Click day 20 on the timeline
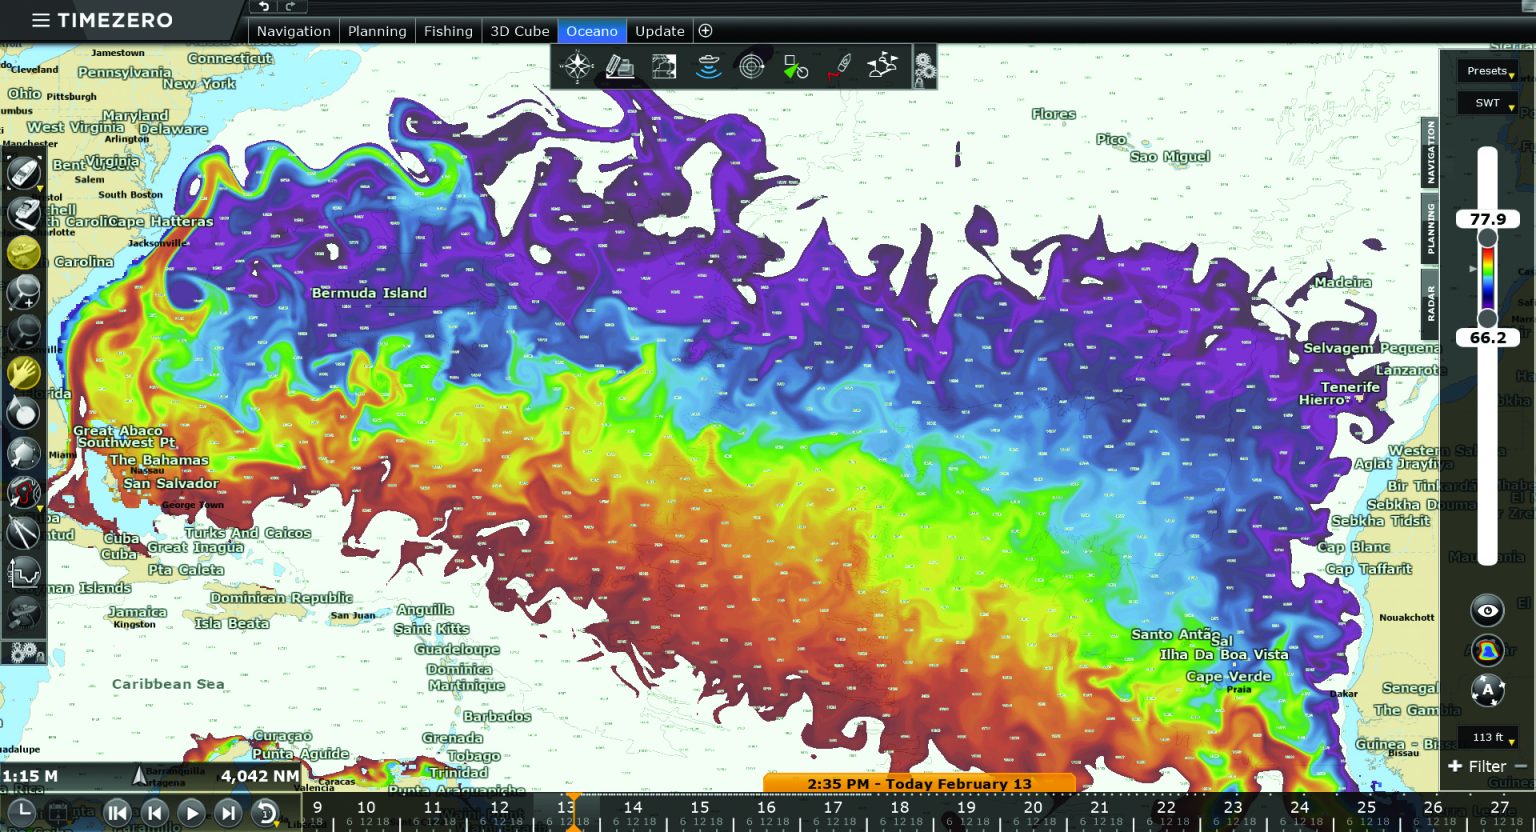The width and height of the screenshot is (1536, 832). tap(1033, 808)
